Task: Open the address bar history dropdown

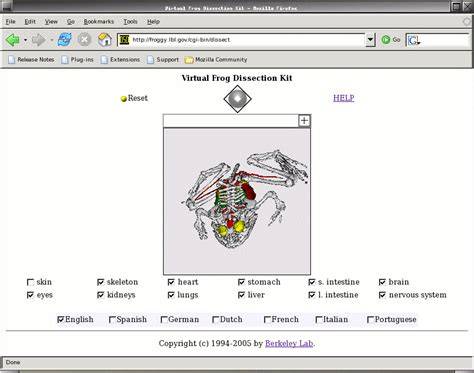Action: [370, 40]
